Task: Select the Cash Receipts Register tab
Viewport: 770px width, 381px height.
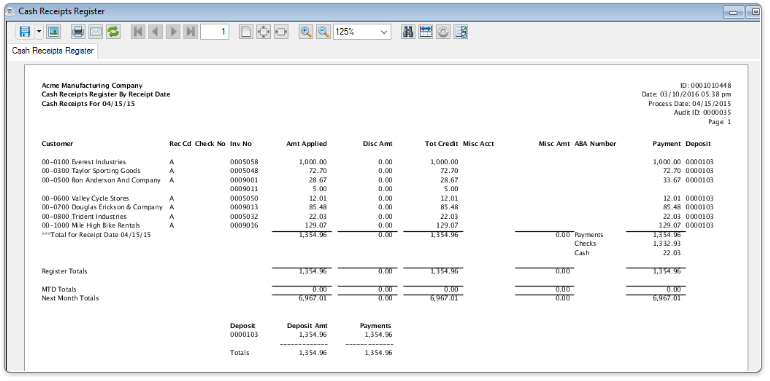Action: coord(53,51)
